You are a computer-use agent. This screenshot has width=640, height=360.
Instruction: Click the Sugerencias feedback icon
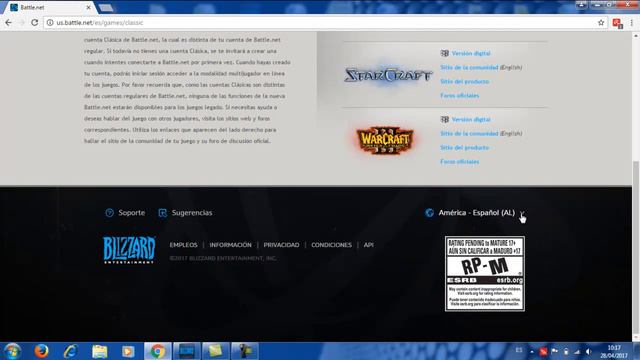162,213
